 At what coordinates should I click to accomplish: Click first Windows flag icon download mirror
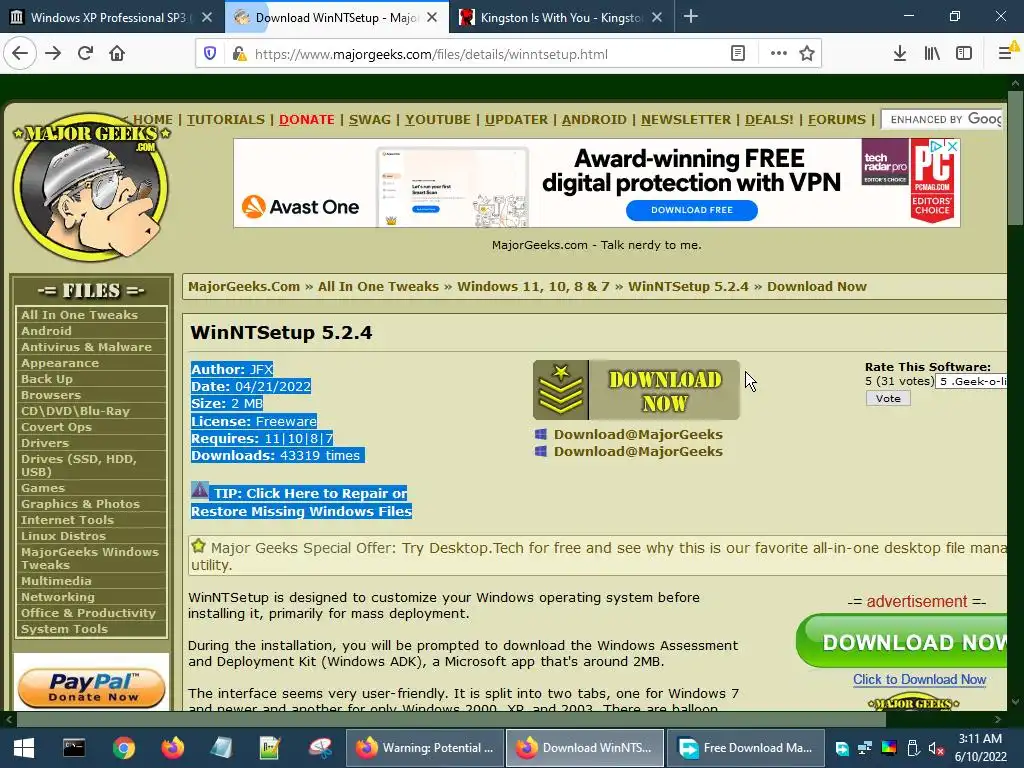tap(541, 434)
